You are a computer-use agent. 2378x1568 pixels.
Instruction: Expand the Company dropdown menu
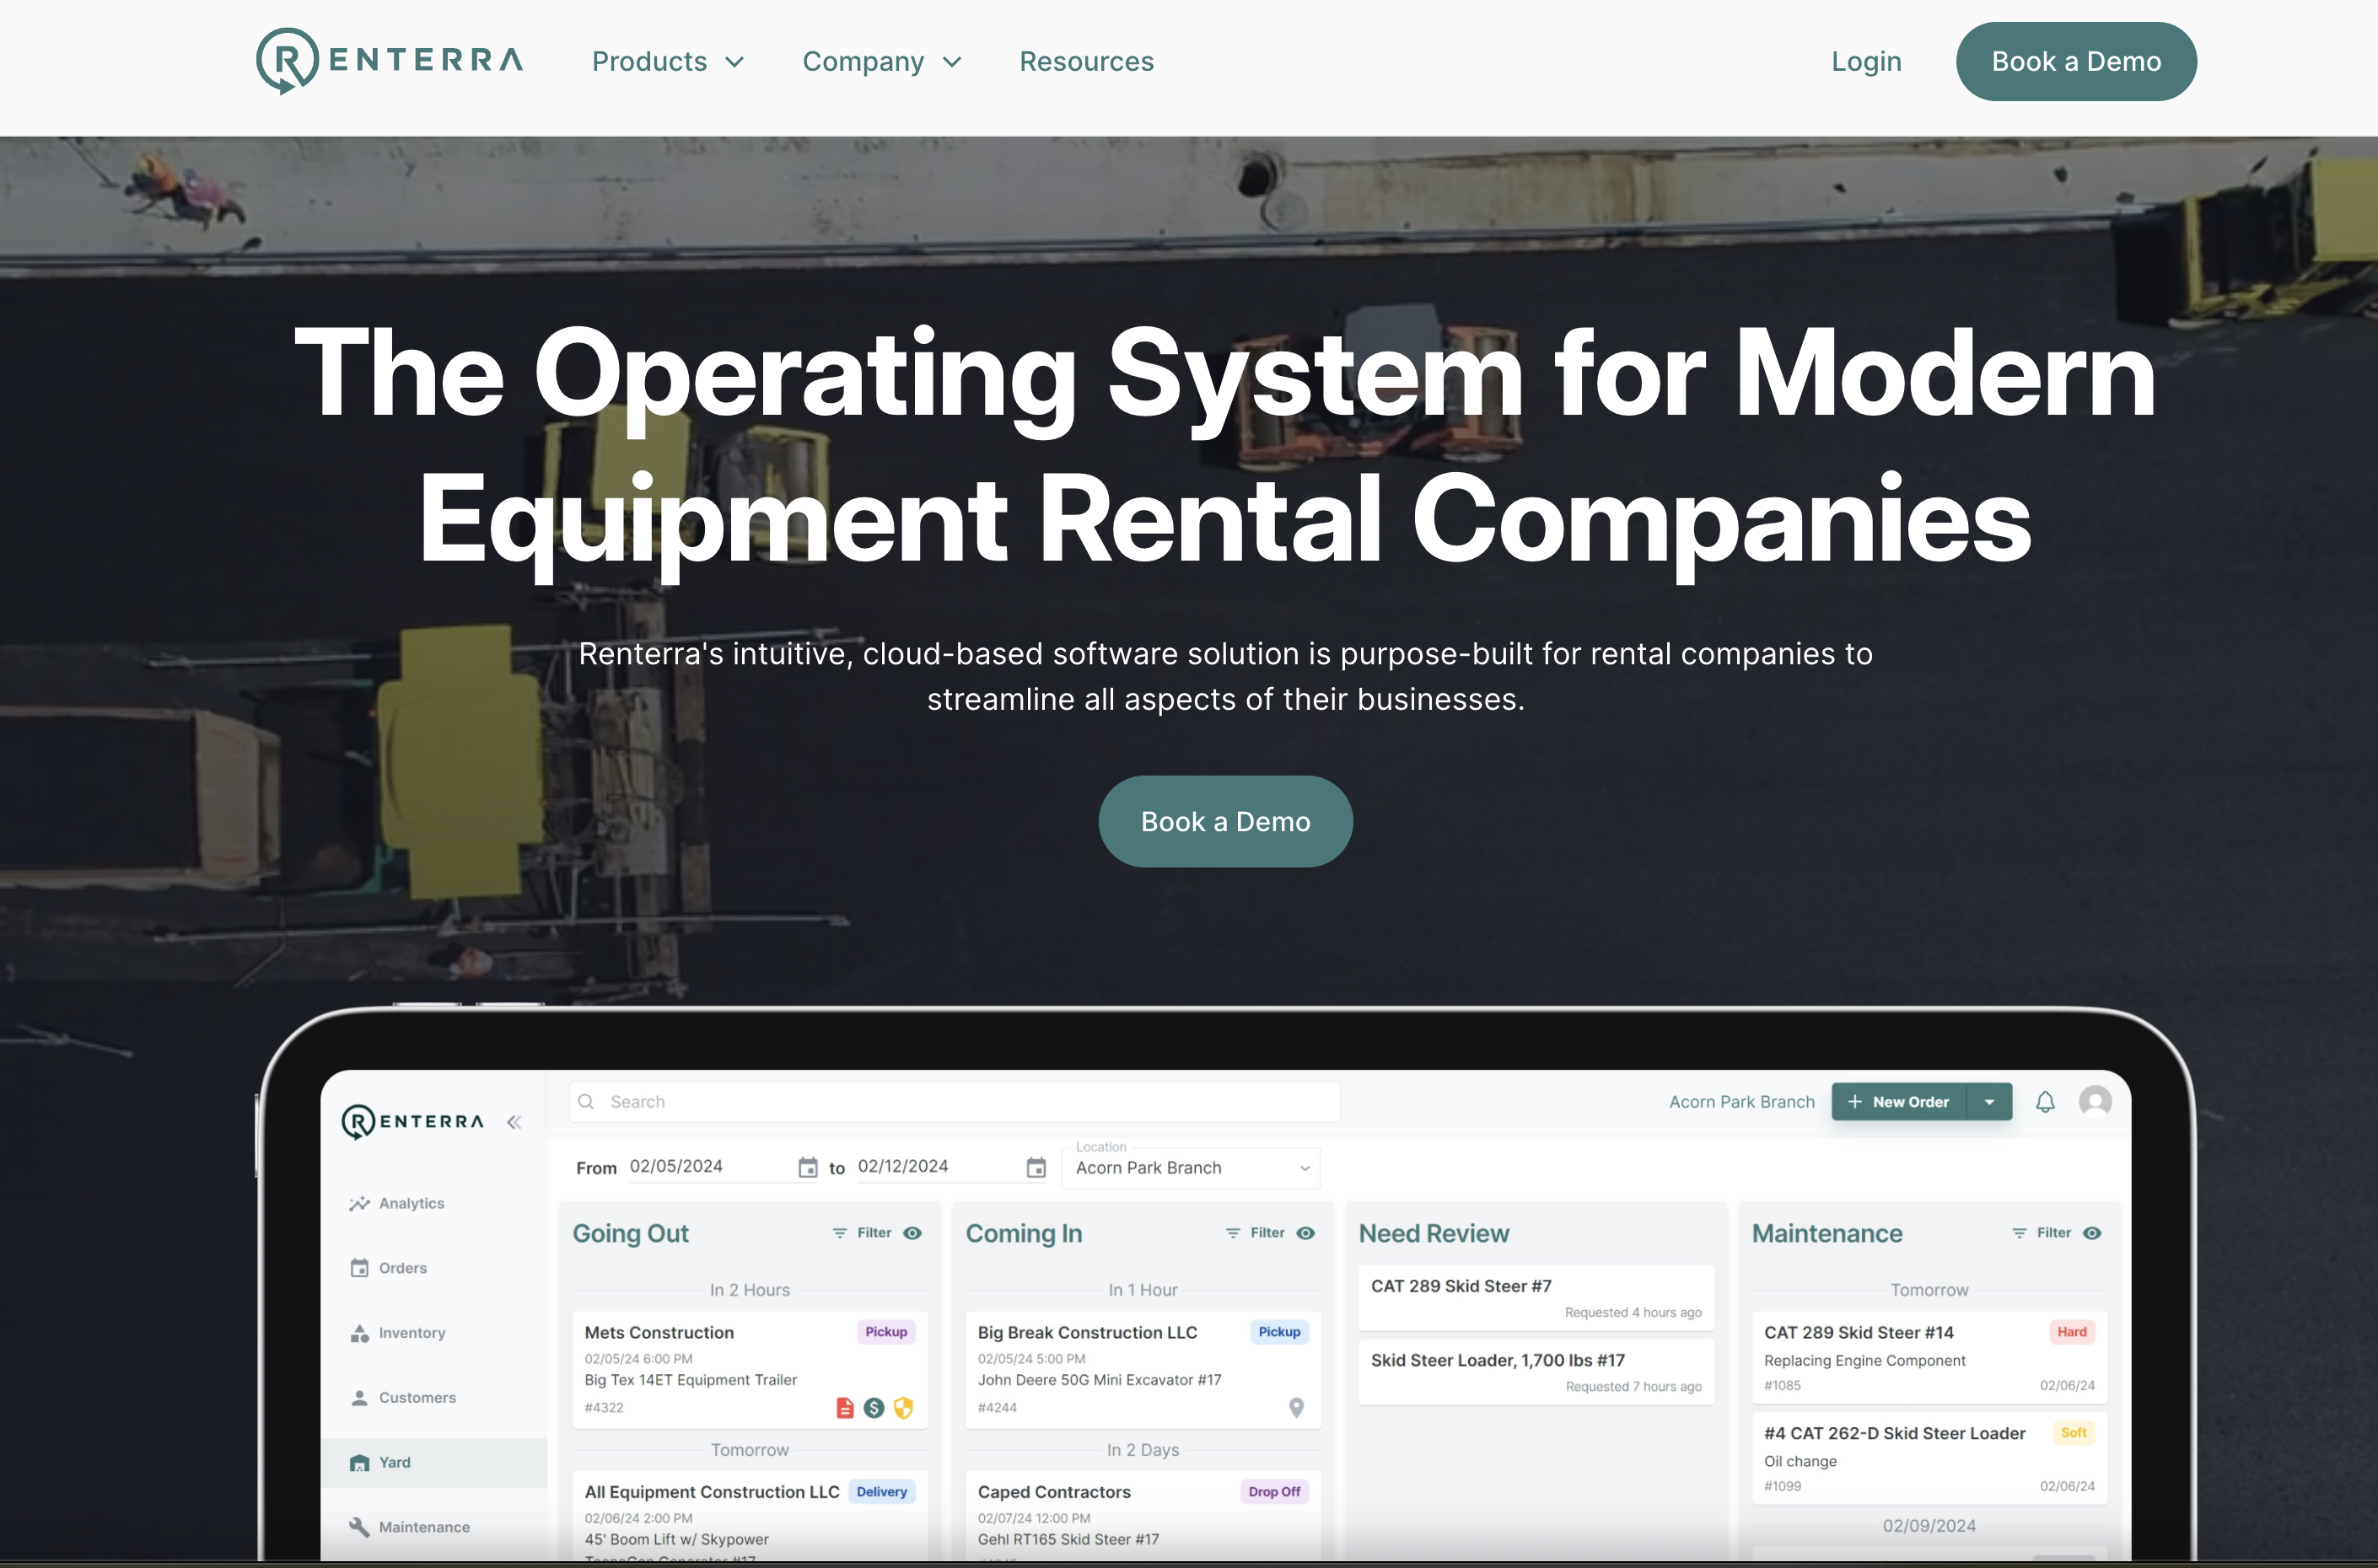(x=882, y=62)
